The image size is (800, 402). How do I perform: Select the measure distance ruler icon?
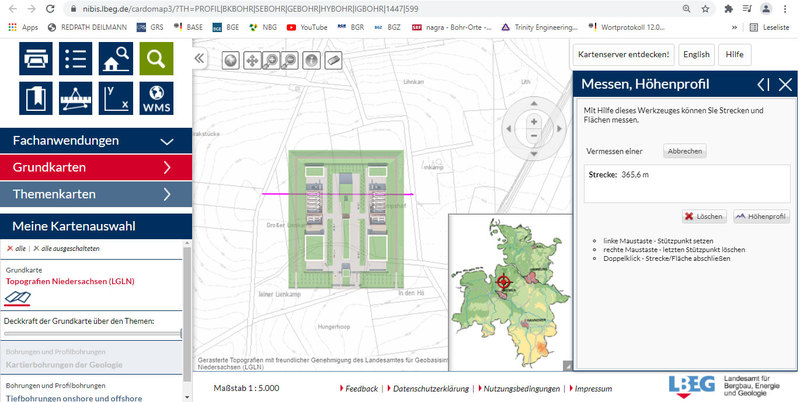[x=73, y=99]
